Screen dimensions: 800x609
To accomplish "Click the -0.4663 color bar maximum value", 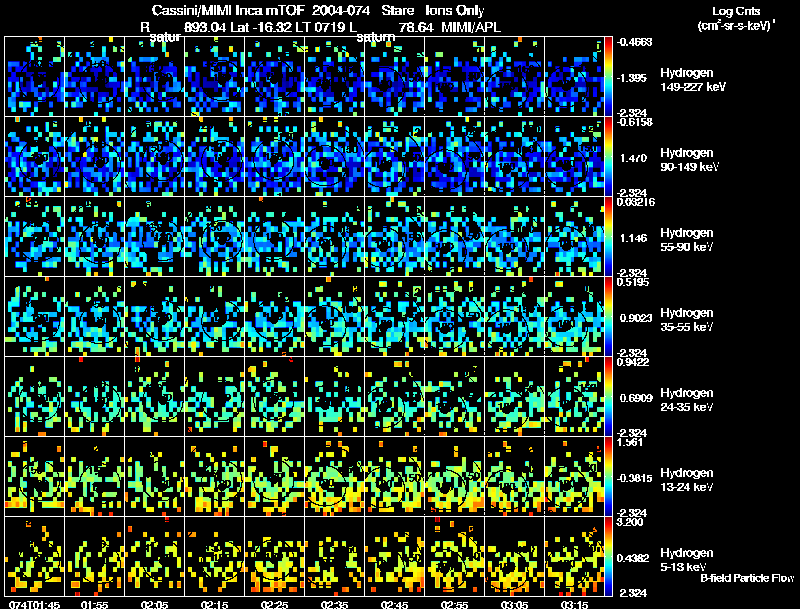I will point(634,42).
